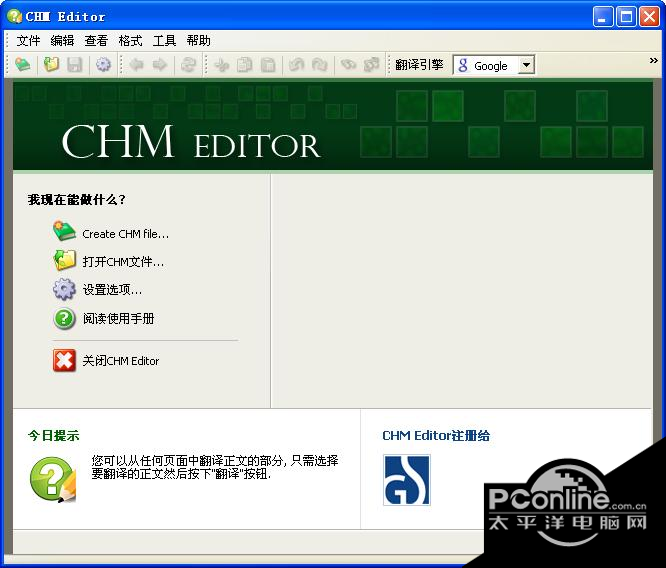Click the redo toolbar icon
The height and width of the screenshot is (568, 666).
tap(320, 65)
